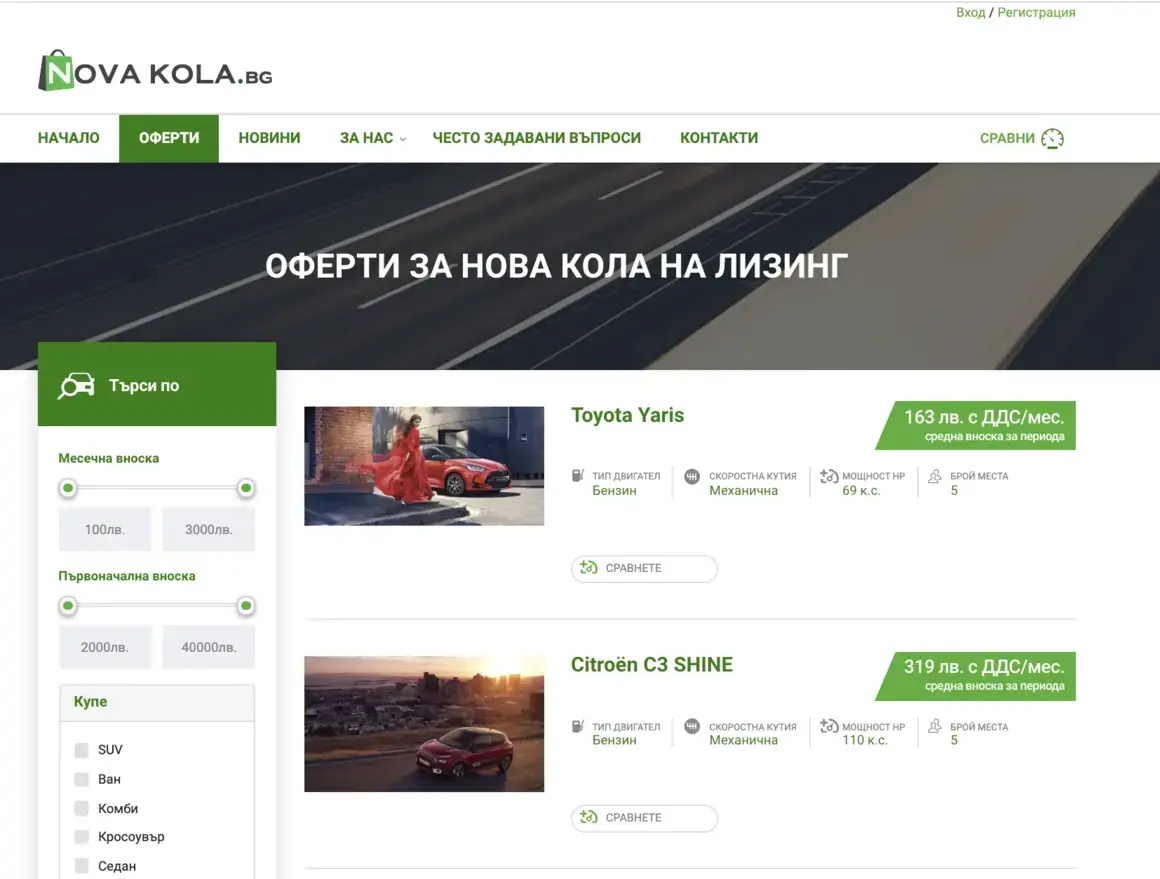Screen dimensions: 1160x879
Task: Click the gearbox icon for Toyota Yaris
Action: [692, 476]
